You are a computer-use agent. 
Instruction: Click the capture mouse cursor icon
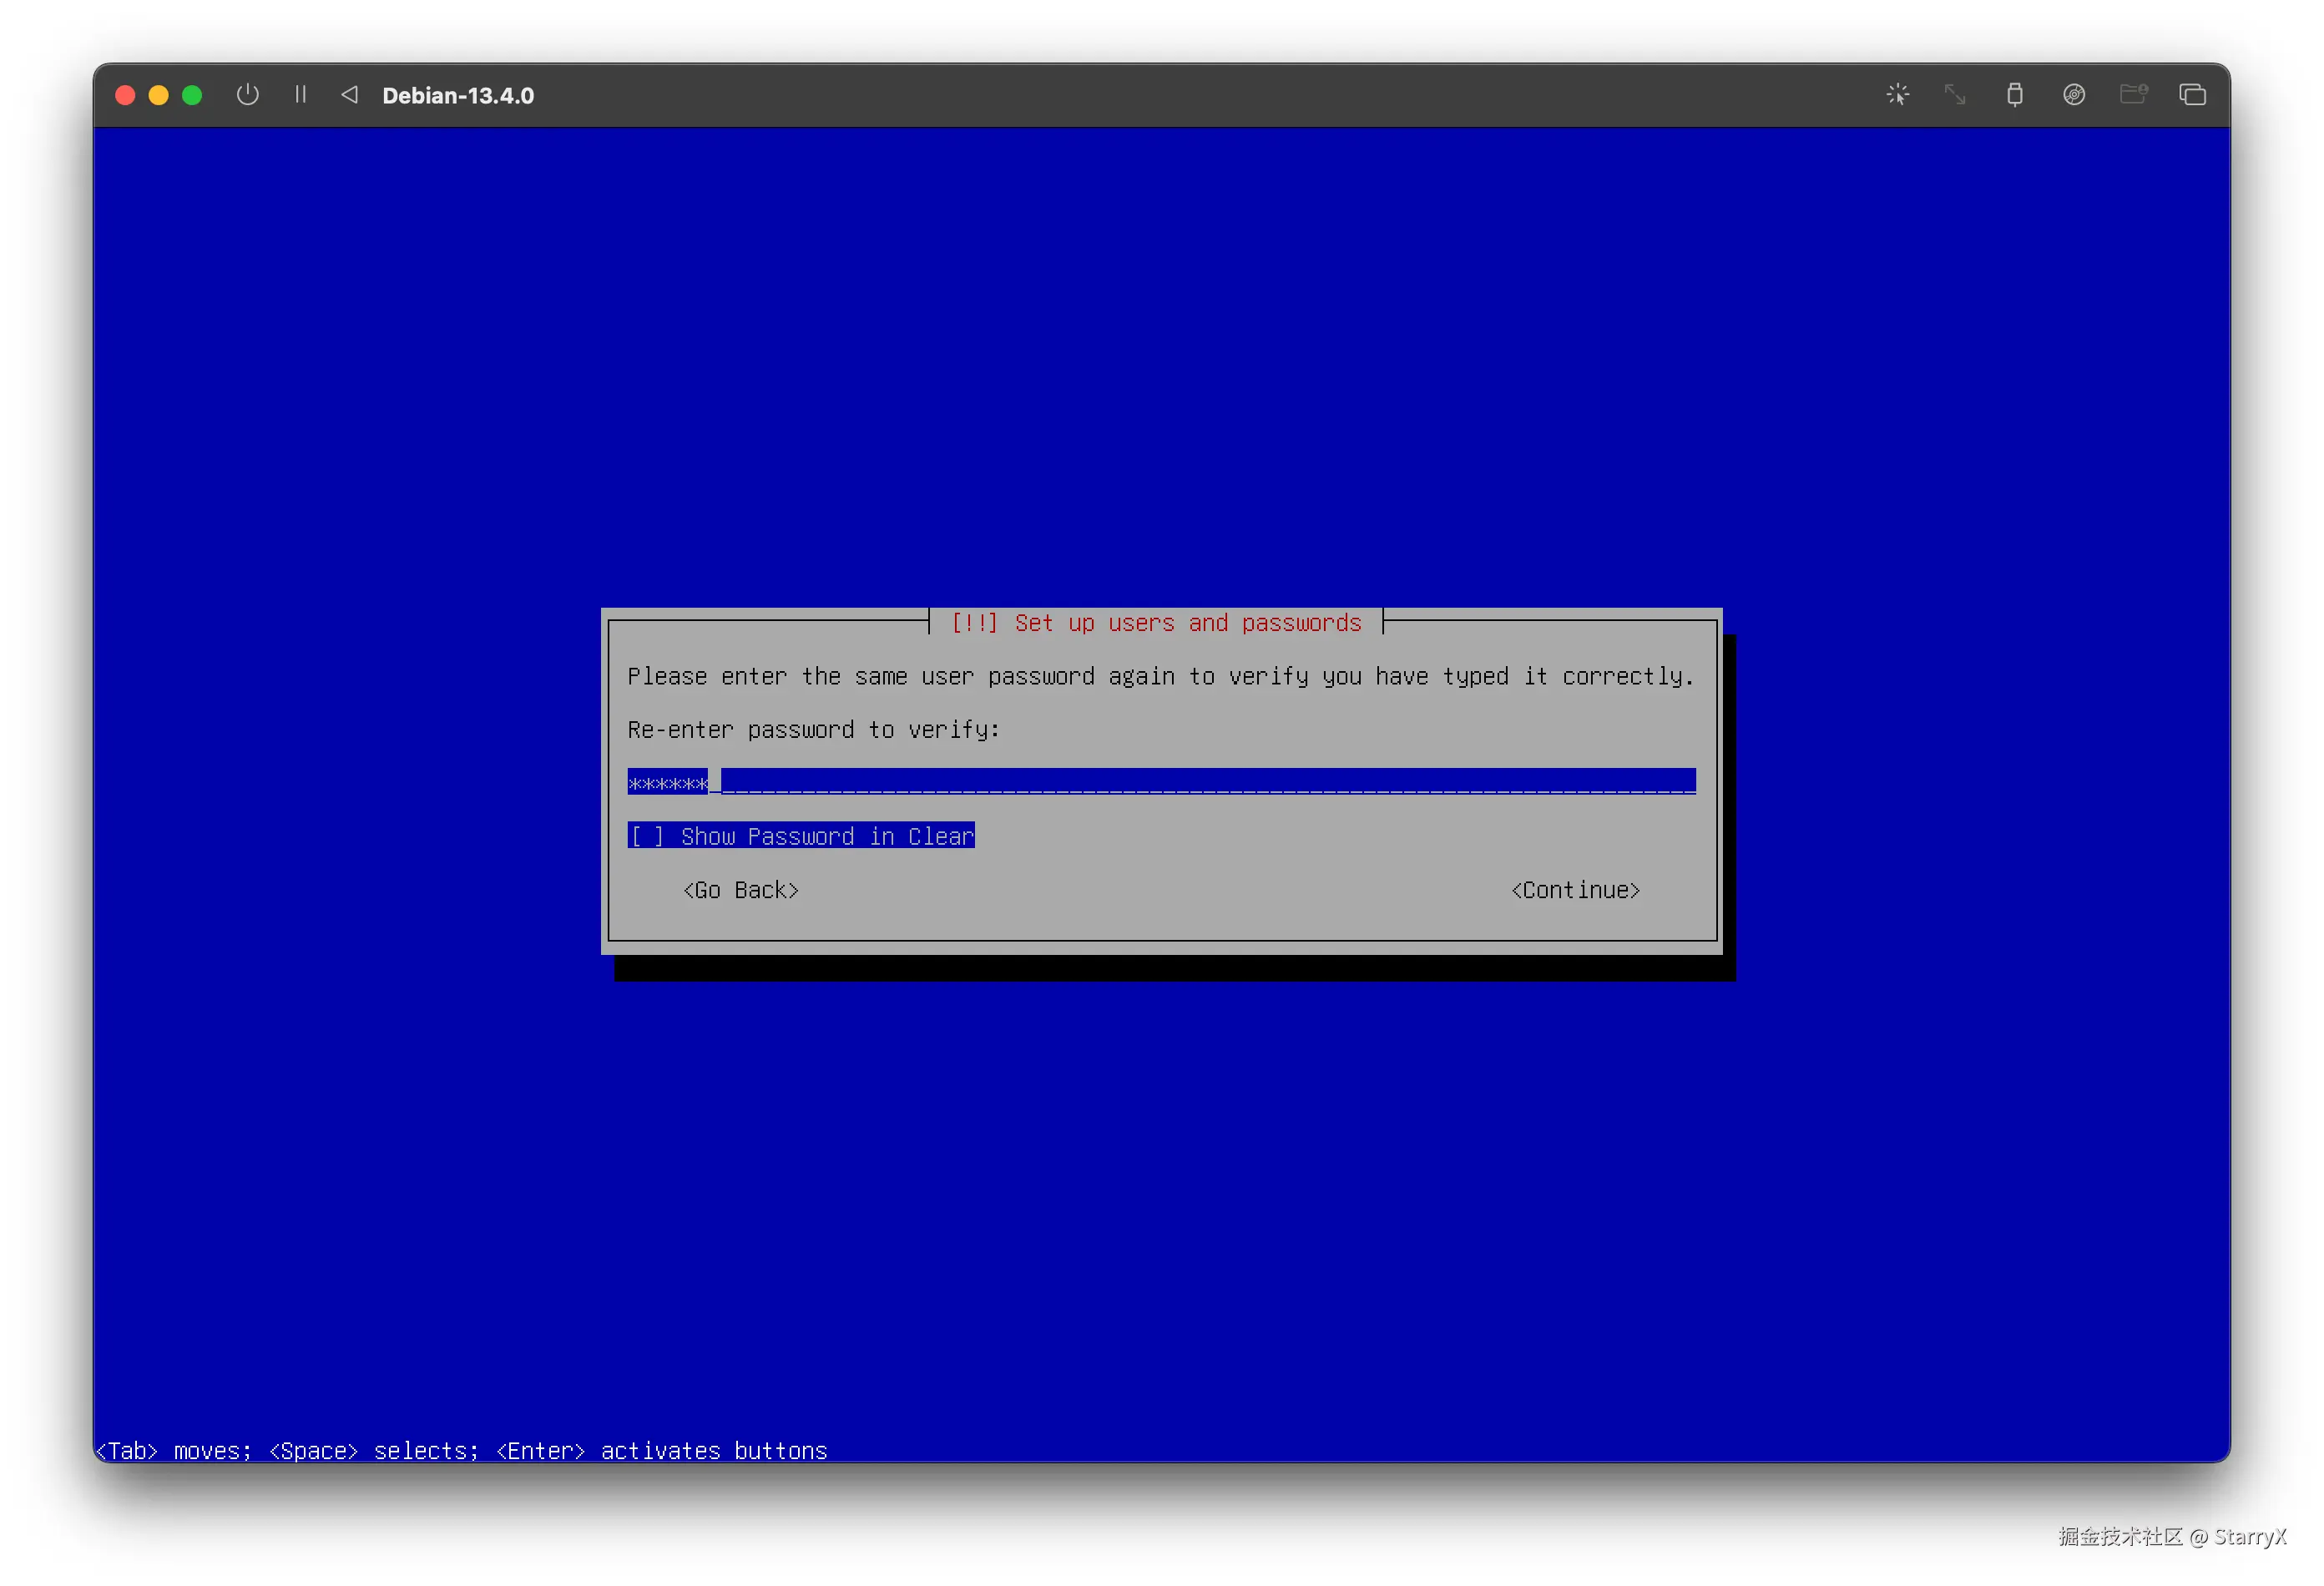1897,95
